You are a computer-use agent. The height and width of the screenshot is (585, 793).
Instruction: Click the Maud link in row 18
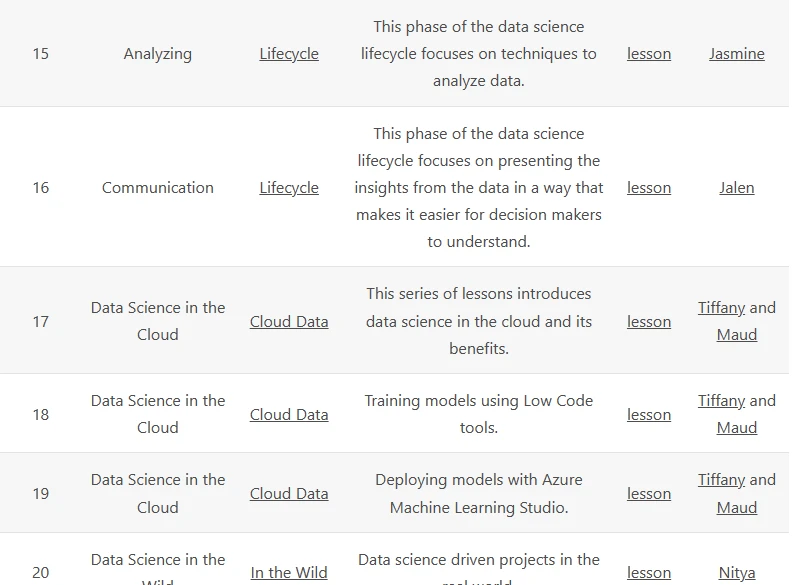point(737,428)
